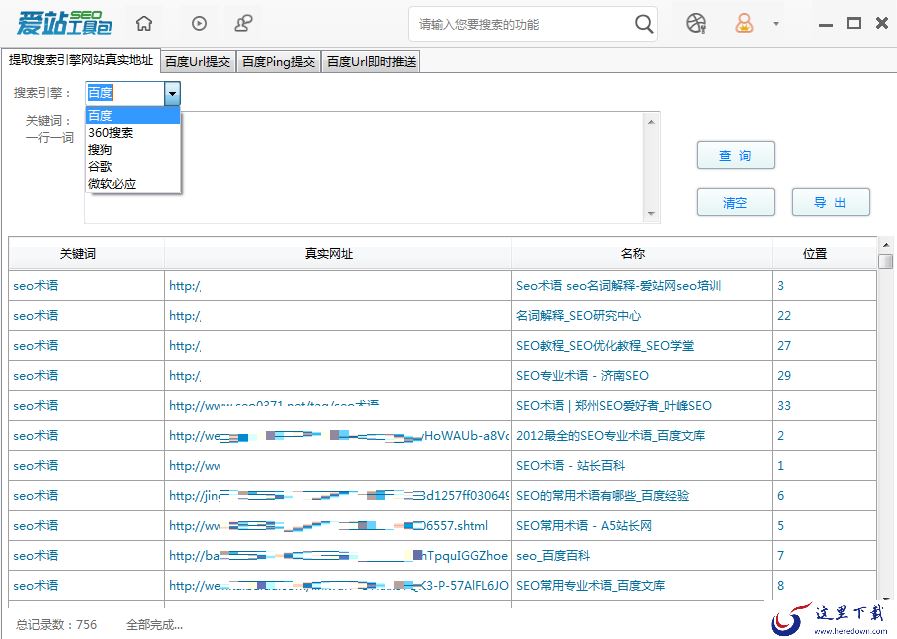
Task: Select row titled Seo术语 seo名词解释-爱站网seo培训
Action: [x=442, y=285]
